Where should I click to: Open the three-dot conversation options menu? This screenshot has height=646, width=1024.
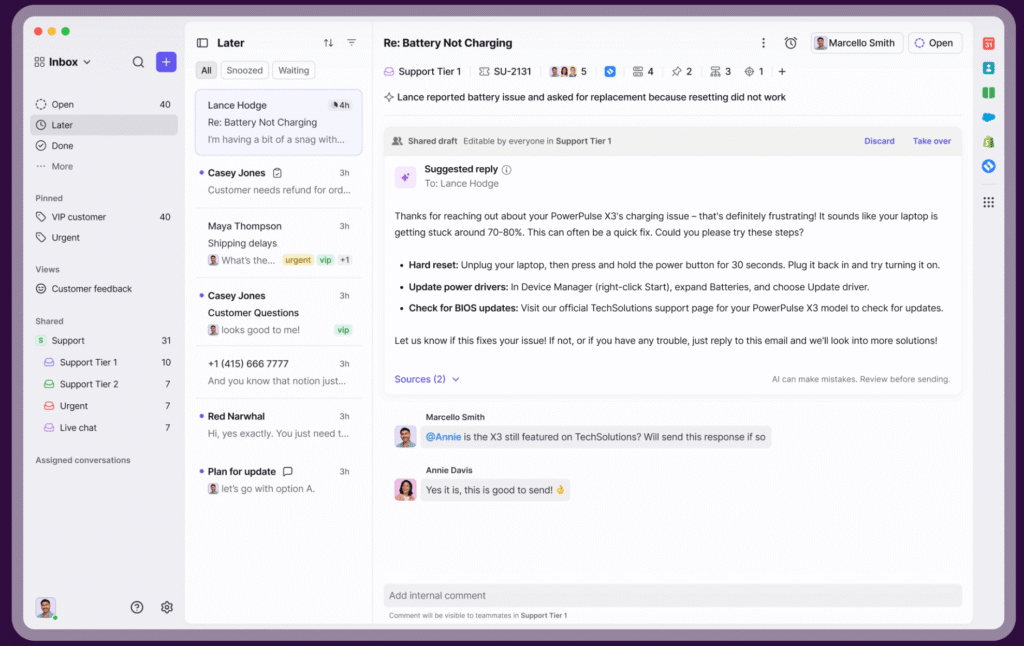click(763, 43)
